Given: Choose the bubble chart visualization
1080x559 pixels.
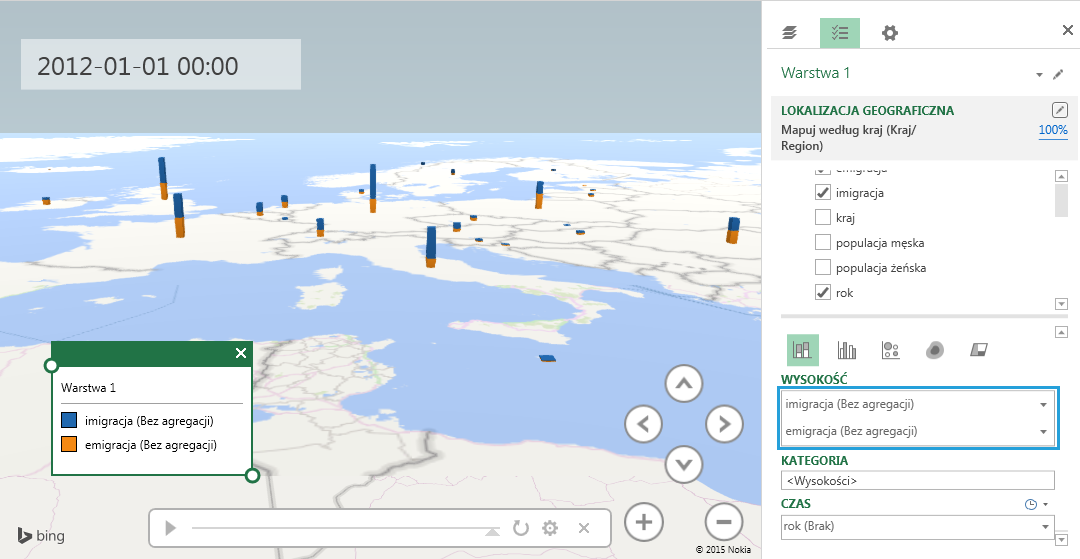Looking at the screenshot, I should 890,350.
